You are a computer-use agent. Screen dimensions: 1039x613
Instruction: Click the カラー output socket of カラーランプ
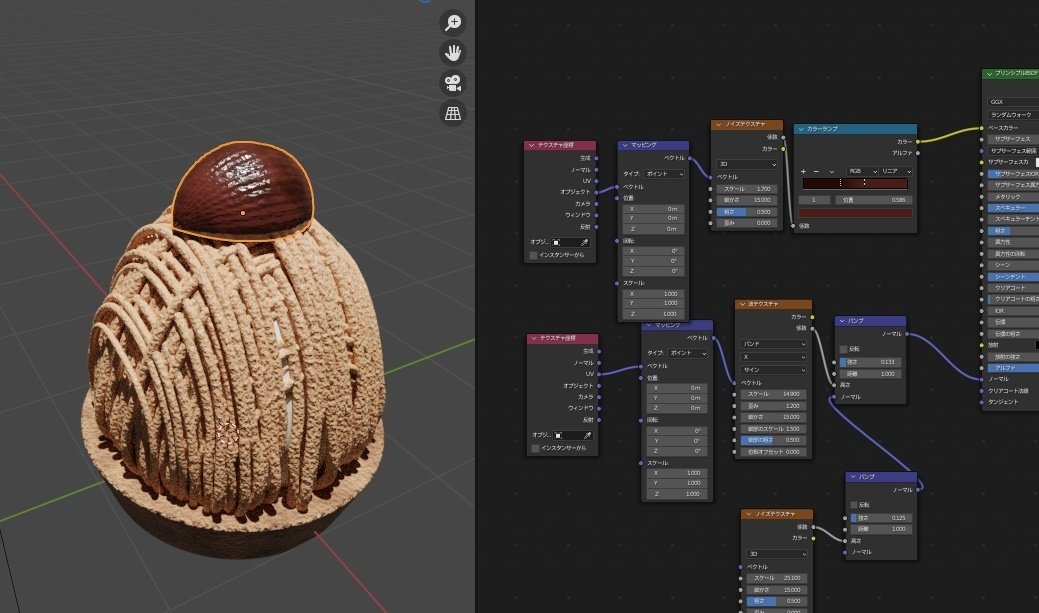918,142
